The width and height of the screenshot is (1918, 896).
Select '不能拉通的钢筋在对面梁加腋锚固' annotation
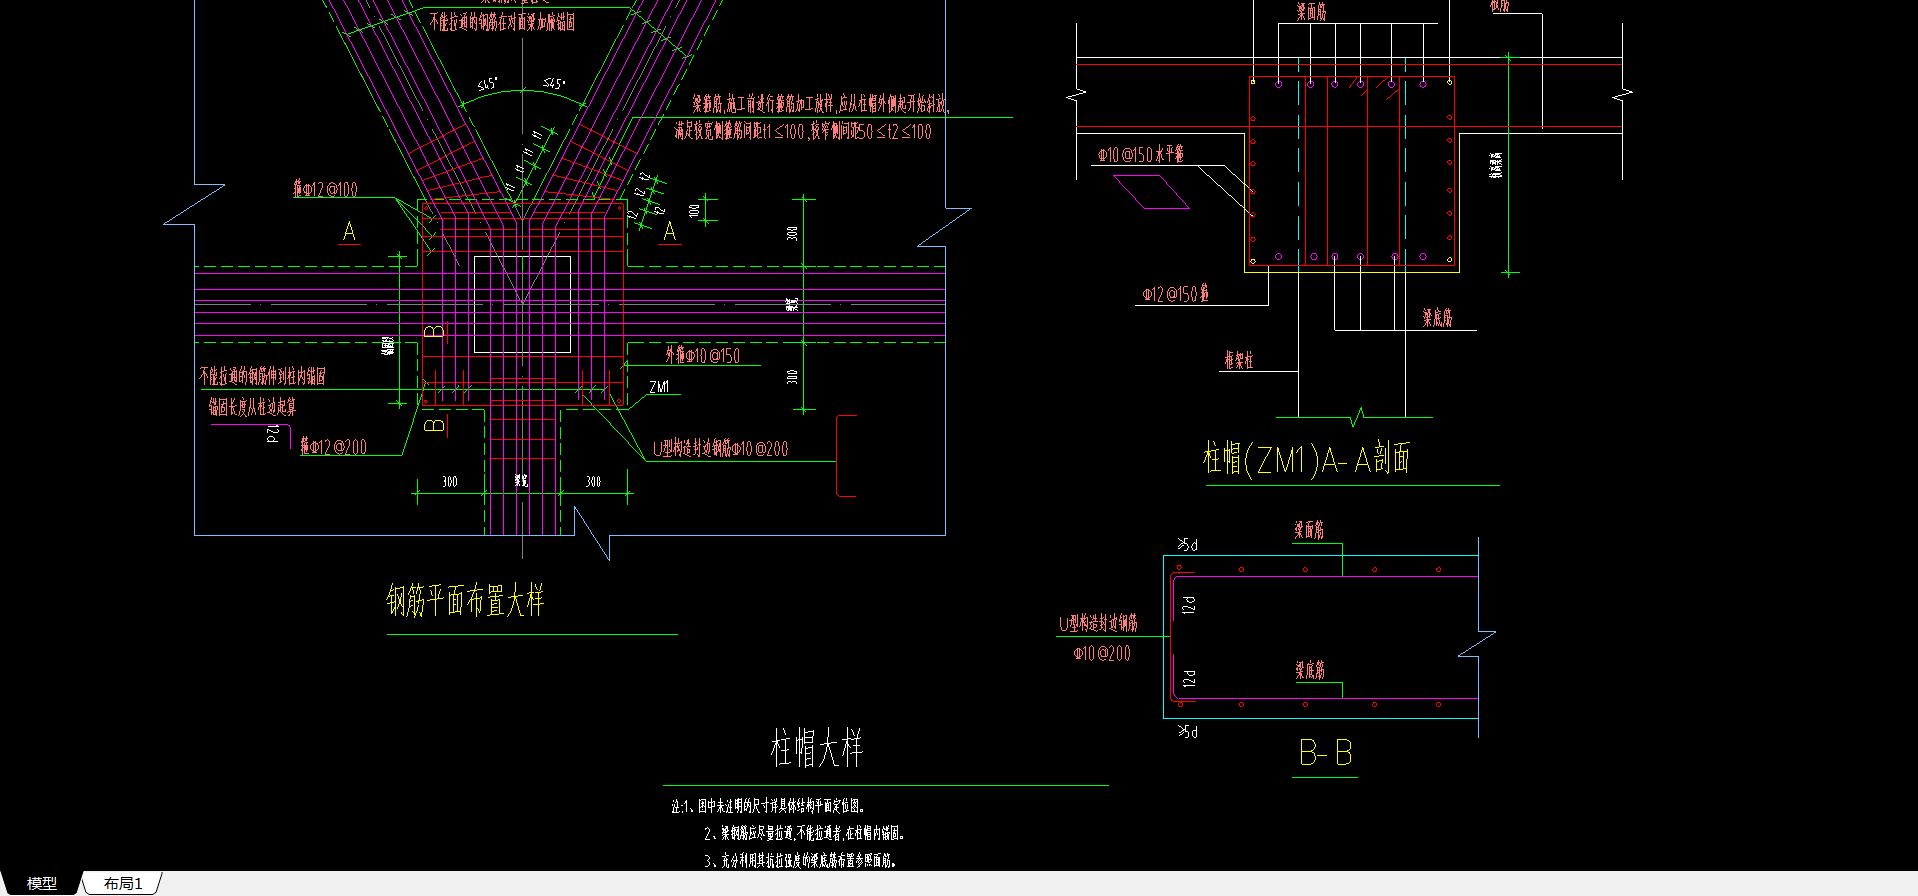point(502,22)
